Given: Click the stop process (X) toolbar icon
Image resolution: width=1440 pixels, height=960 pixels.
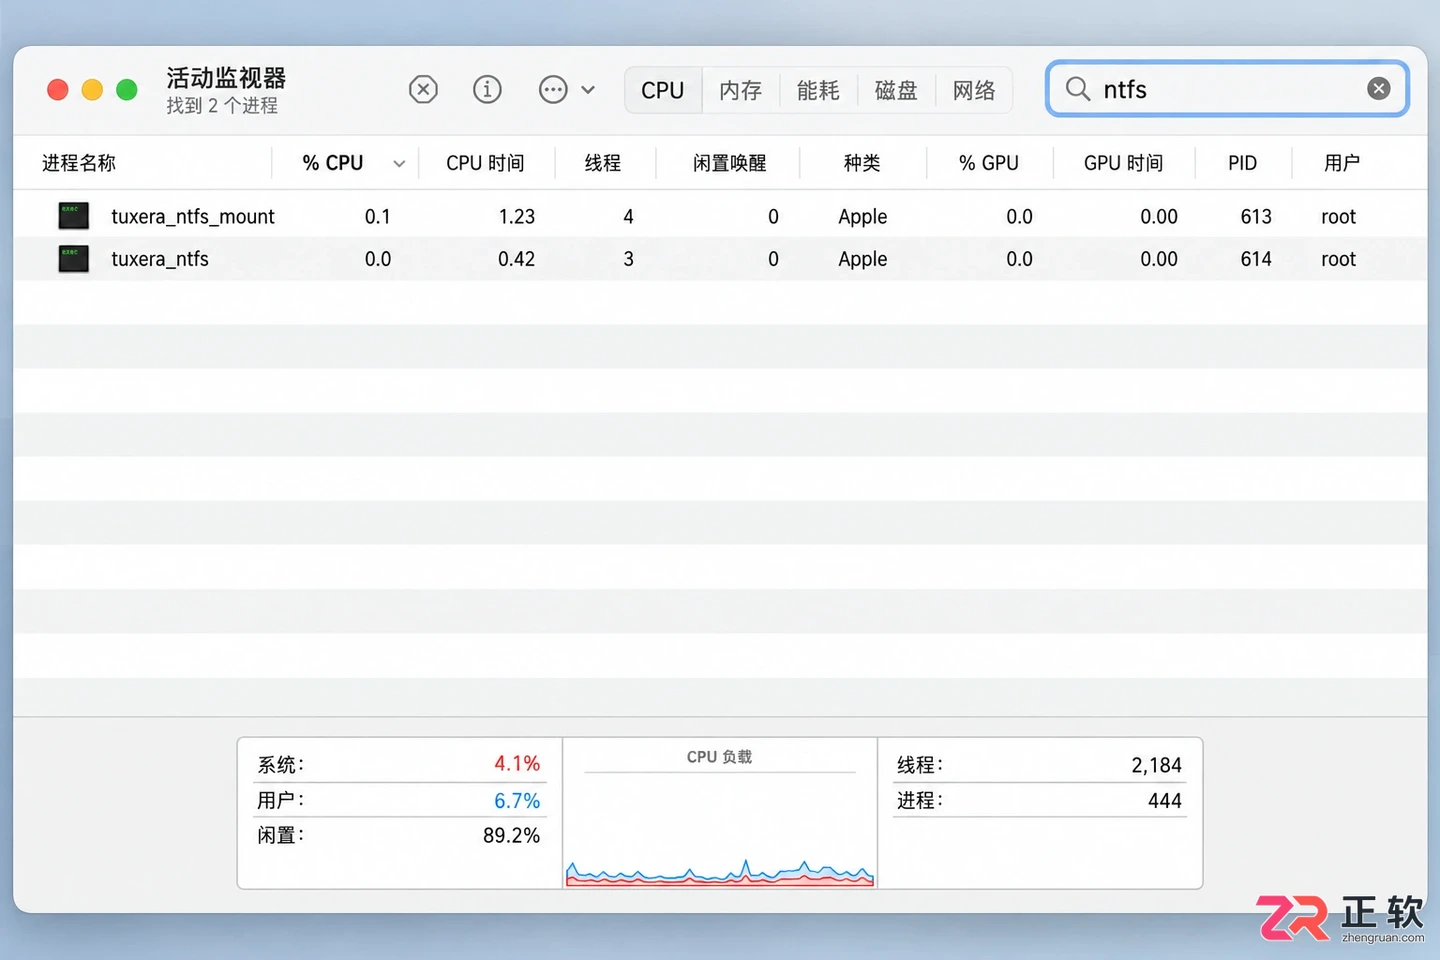Looking at the screenshot, I should [423, 90].
